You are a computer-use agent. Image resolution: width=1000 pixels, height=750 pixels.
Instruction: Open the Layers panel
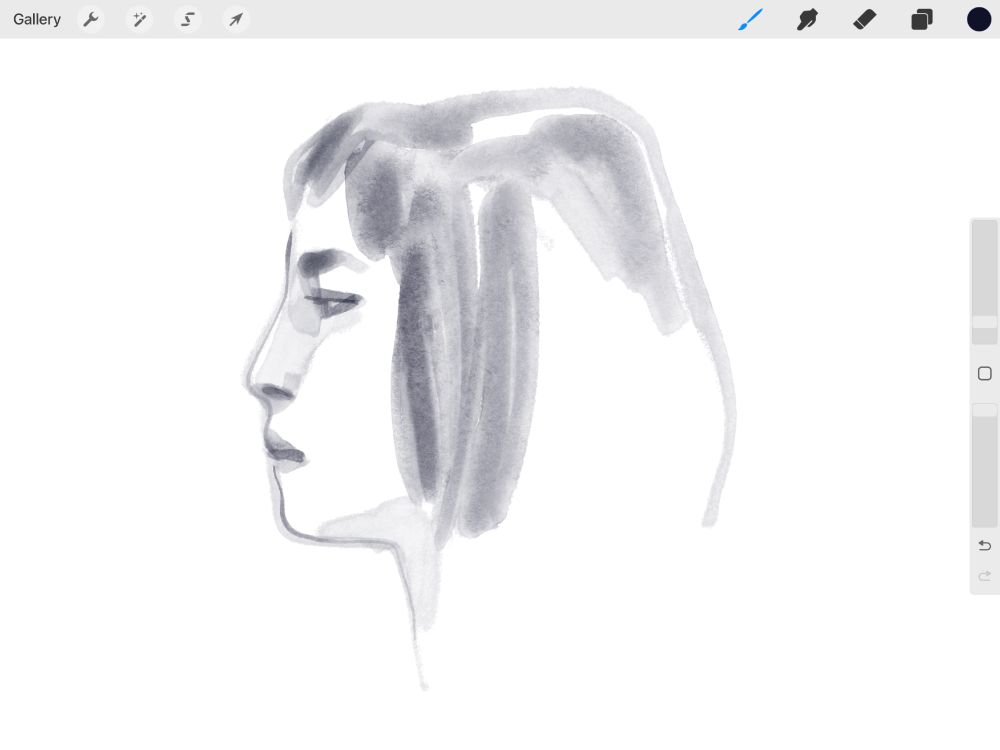point(922,19)
